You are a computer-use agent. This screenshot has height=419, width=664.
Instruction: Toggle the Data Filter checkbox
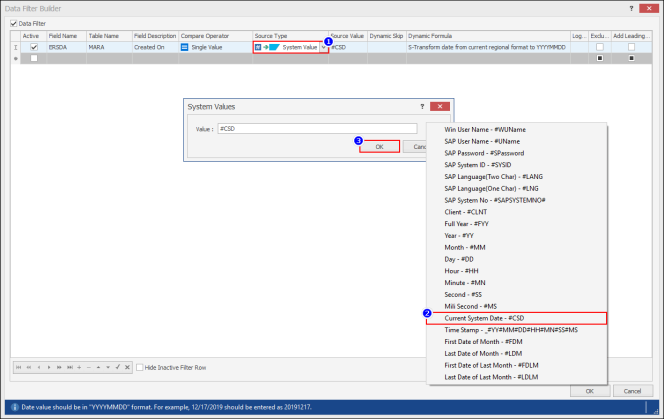(14, 23)
